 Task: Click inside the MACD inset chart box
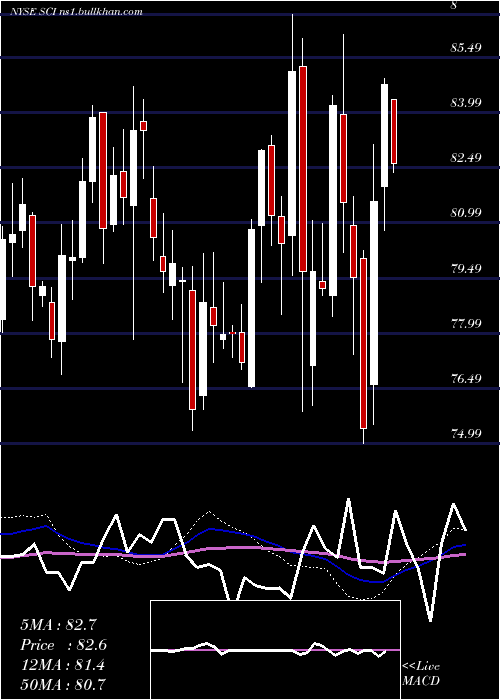point(275,650)
